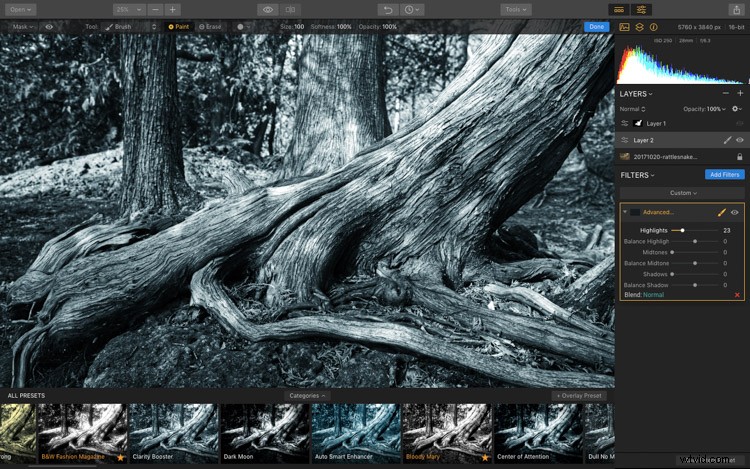Click the Layer 1 adjustments icon

(x=624, y=123)
